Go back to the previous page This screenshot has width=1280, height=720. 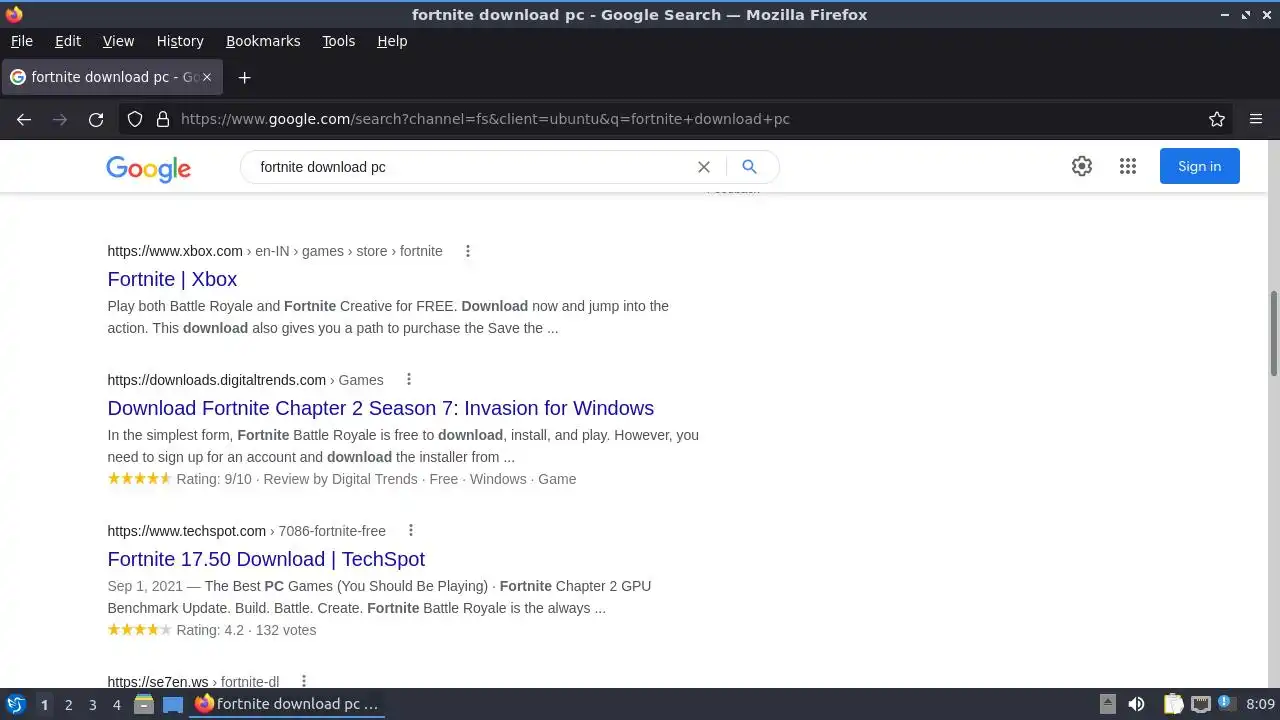pos(24,119)
